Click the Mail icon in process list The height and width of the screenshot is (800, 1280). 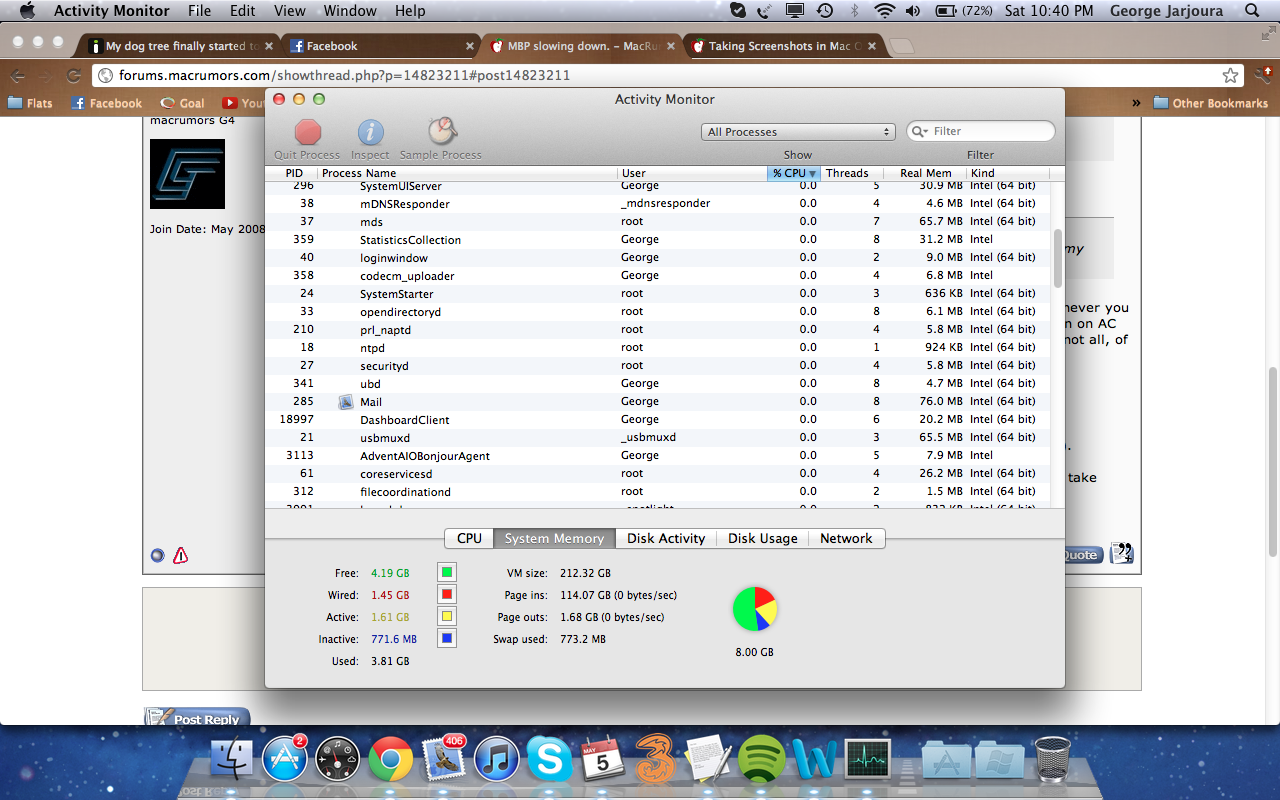346,401
